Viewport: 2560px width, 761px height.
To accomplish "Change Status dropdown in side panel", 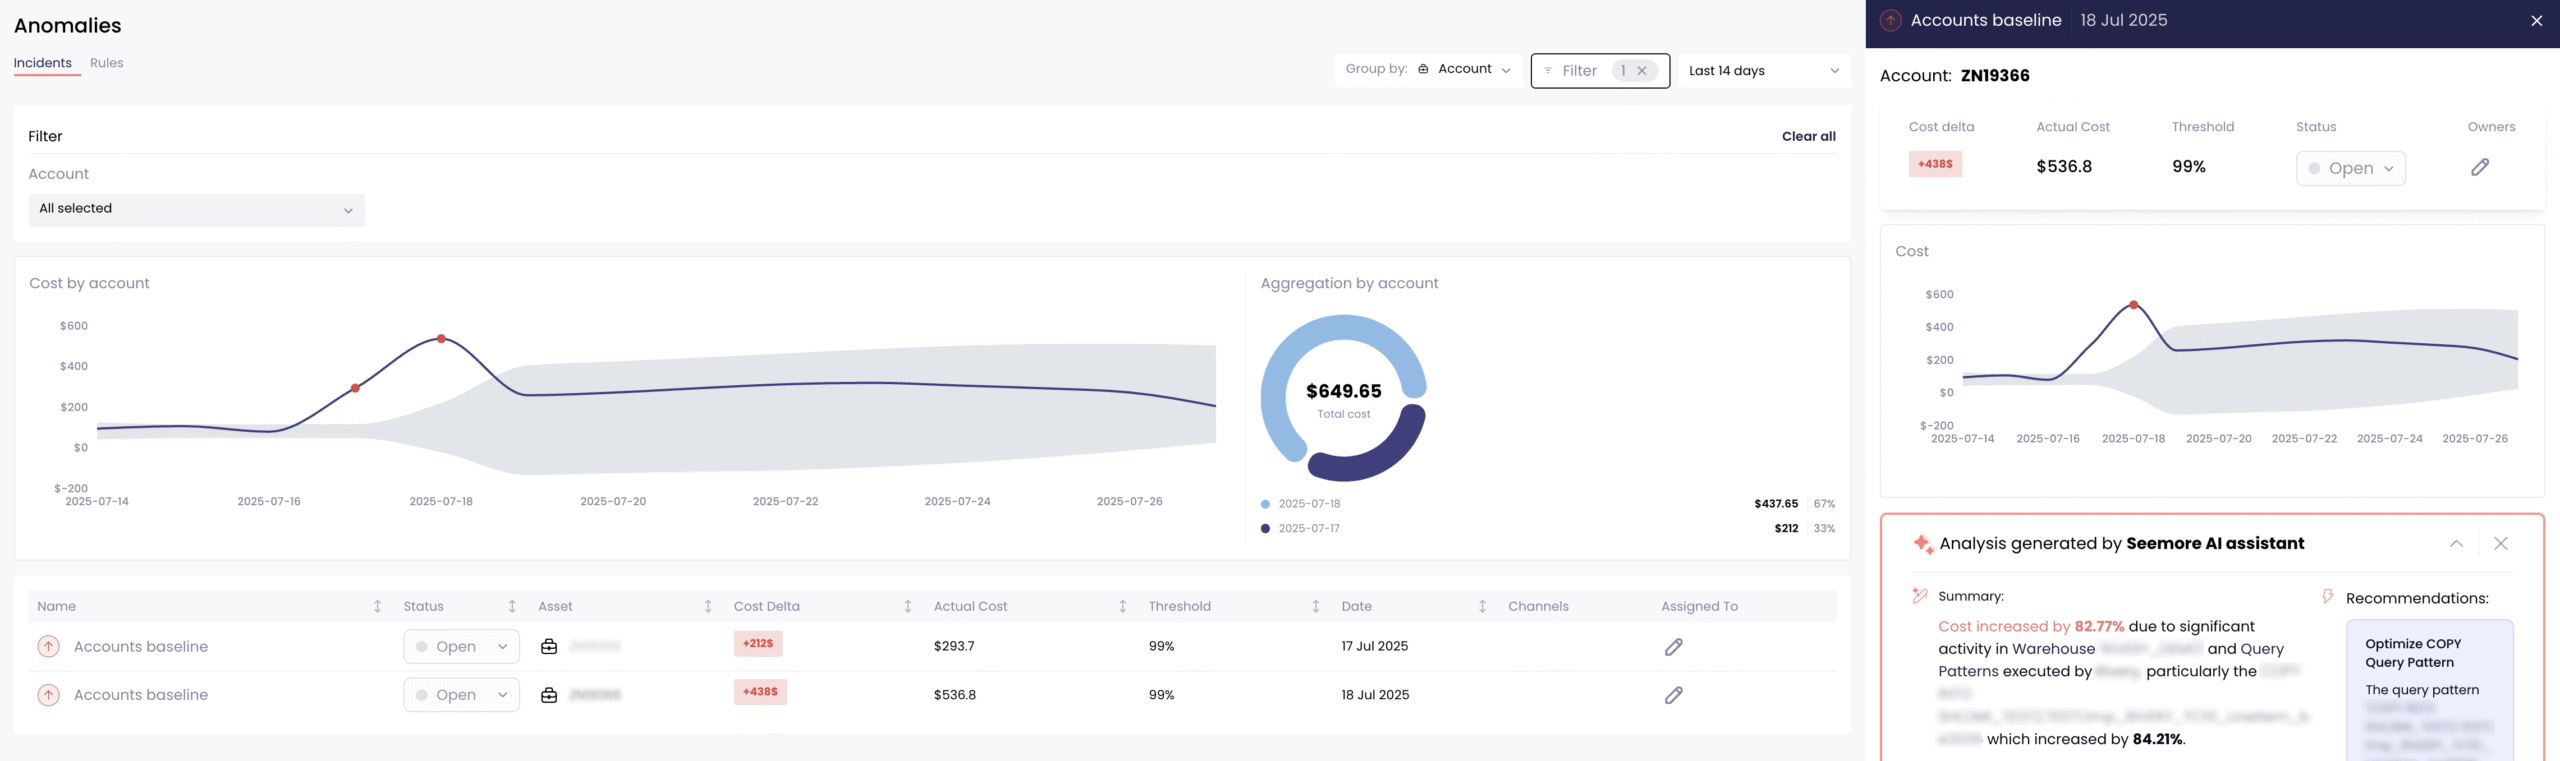I will tap(2350, 168).
